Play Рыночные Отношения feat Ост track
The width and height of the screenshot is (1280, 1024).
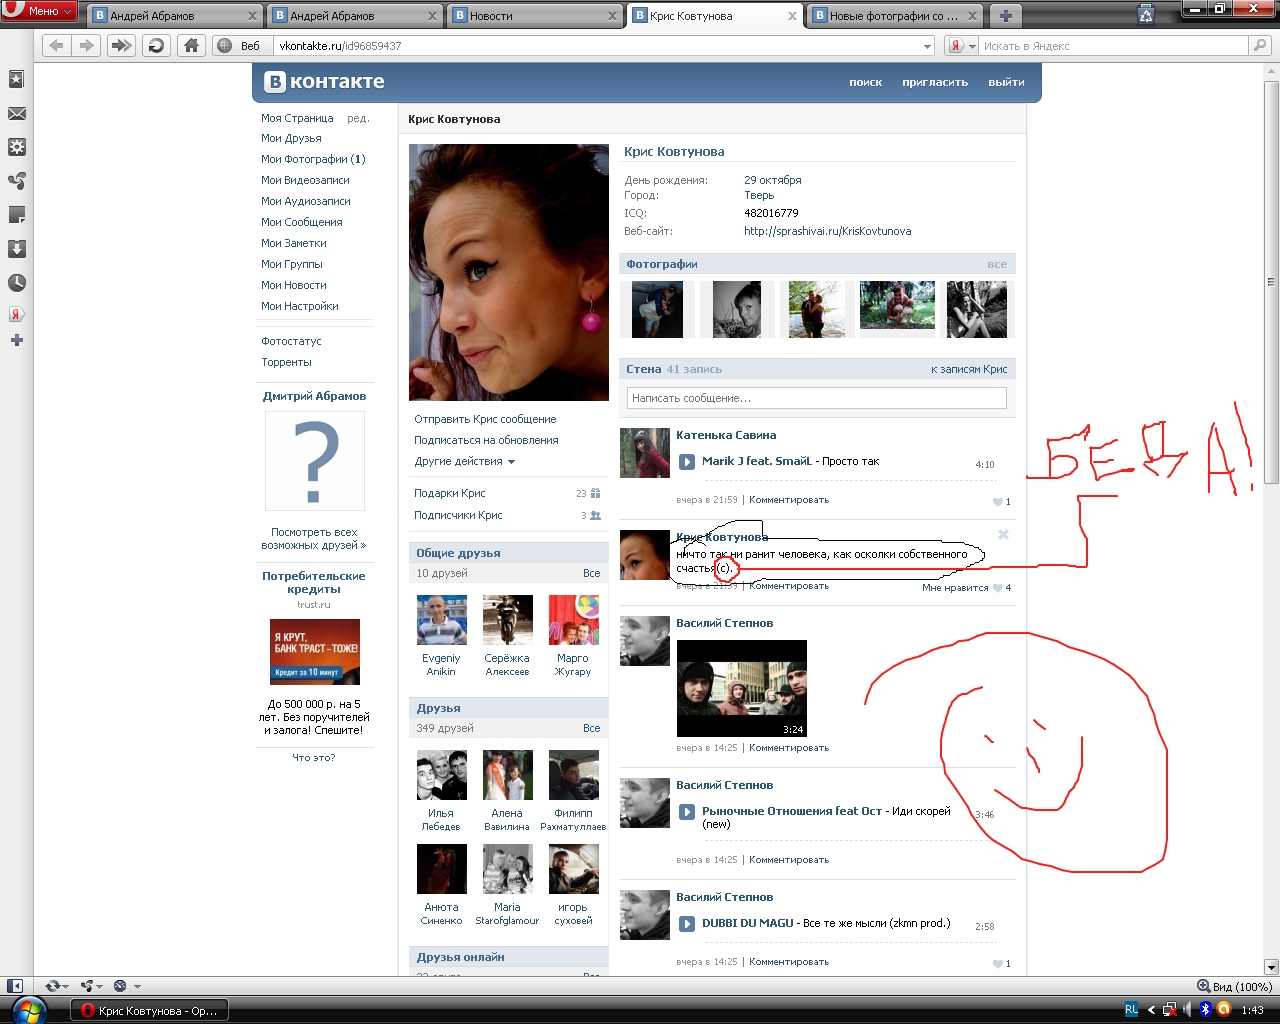point(687,811)
